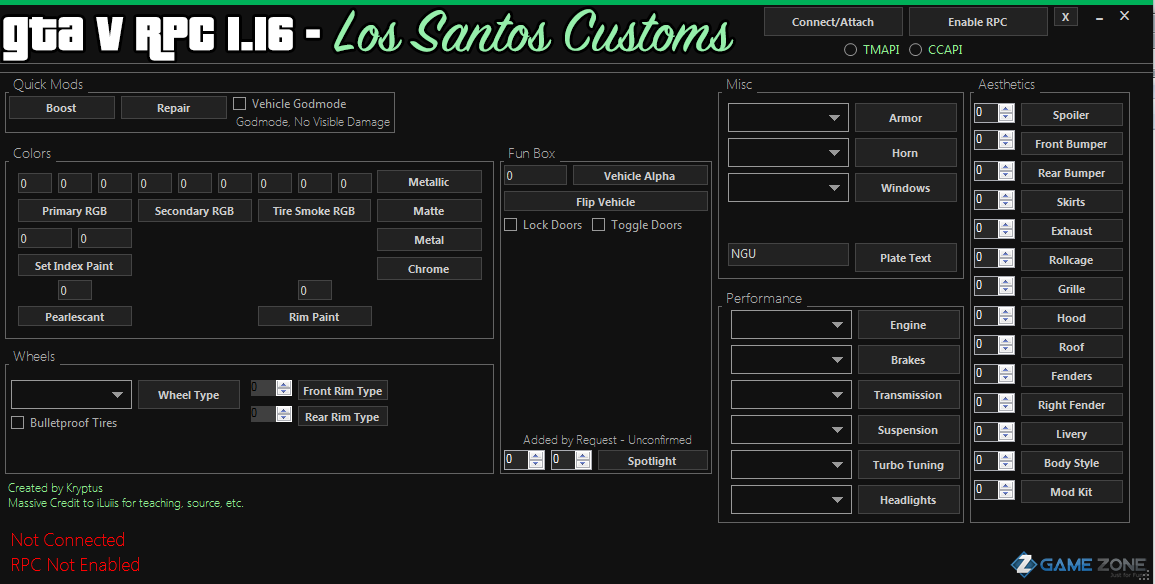Click the Front Rim Type button
This screenshot has height=584, width=1155.
coord(343,391)
